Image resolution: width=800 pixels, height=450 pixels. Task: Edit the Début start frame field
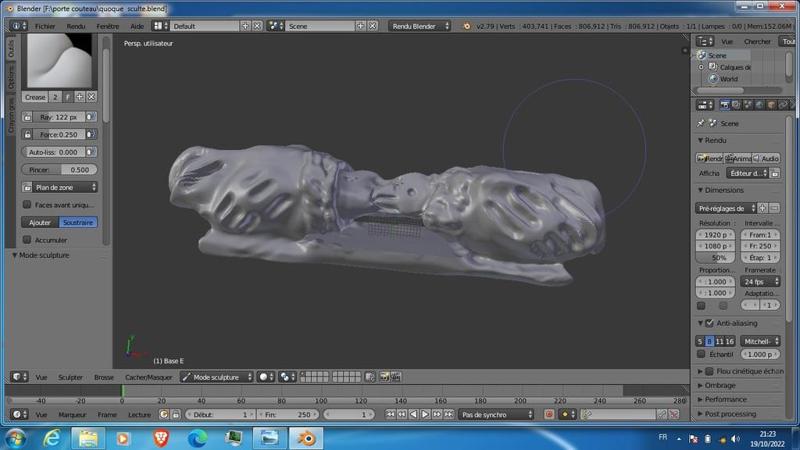coord(220,414)
